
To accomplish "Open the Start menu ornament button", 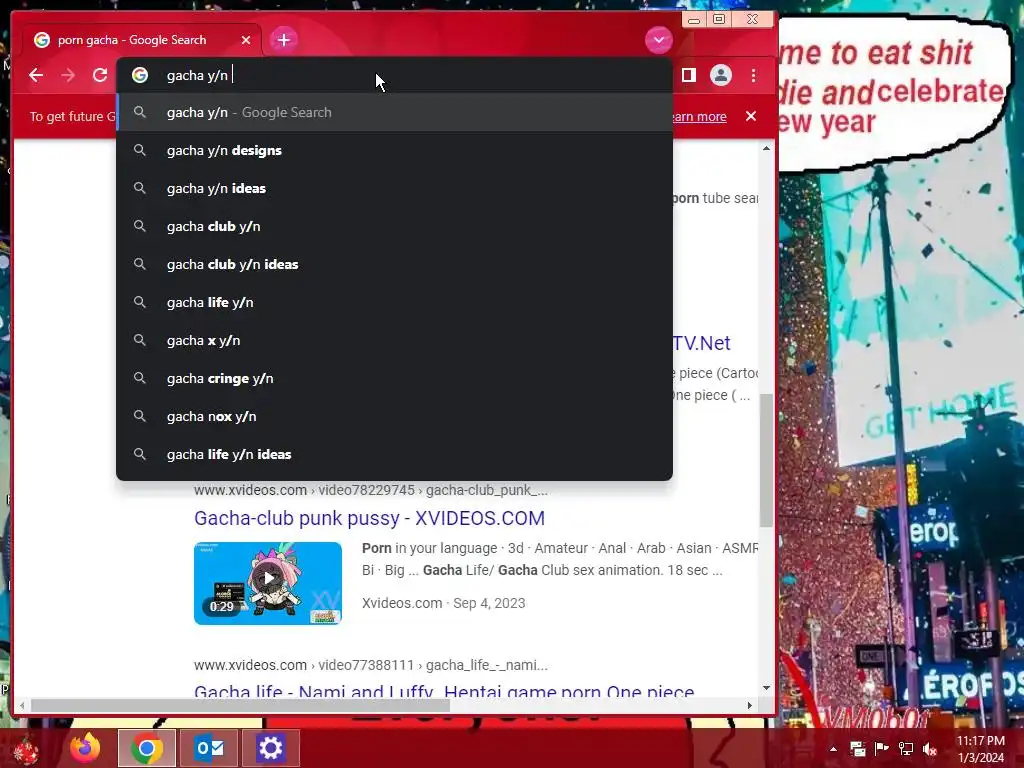I will click(26, 748).
